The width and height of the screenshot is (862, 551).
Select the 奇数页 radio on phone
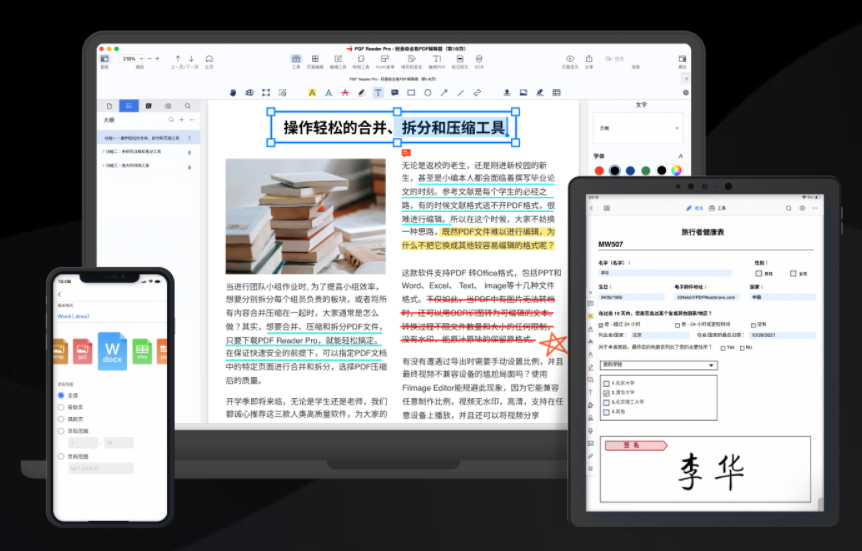[x=61, y=407]
